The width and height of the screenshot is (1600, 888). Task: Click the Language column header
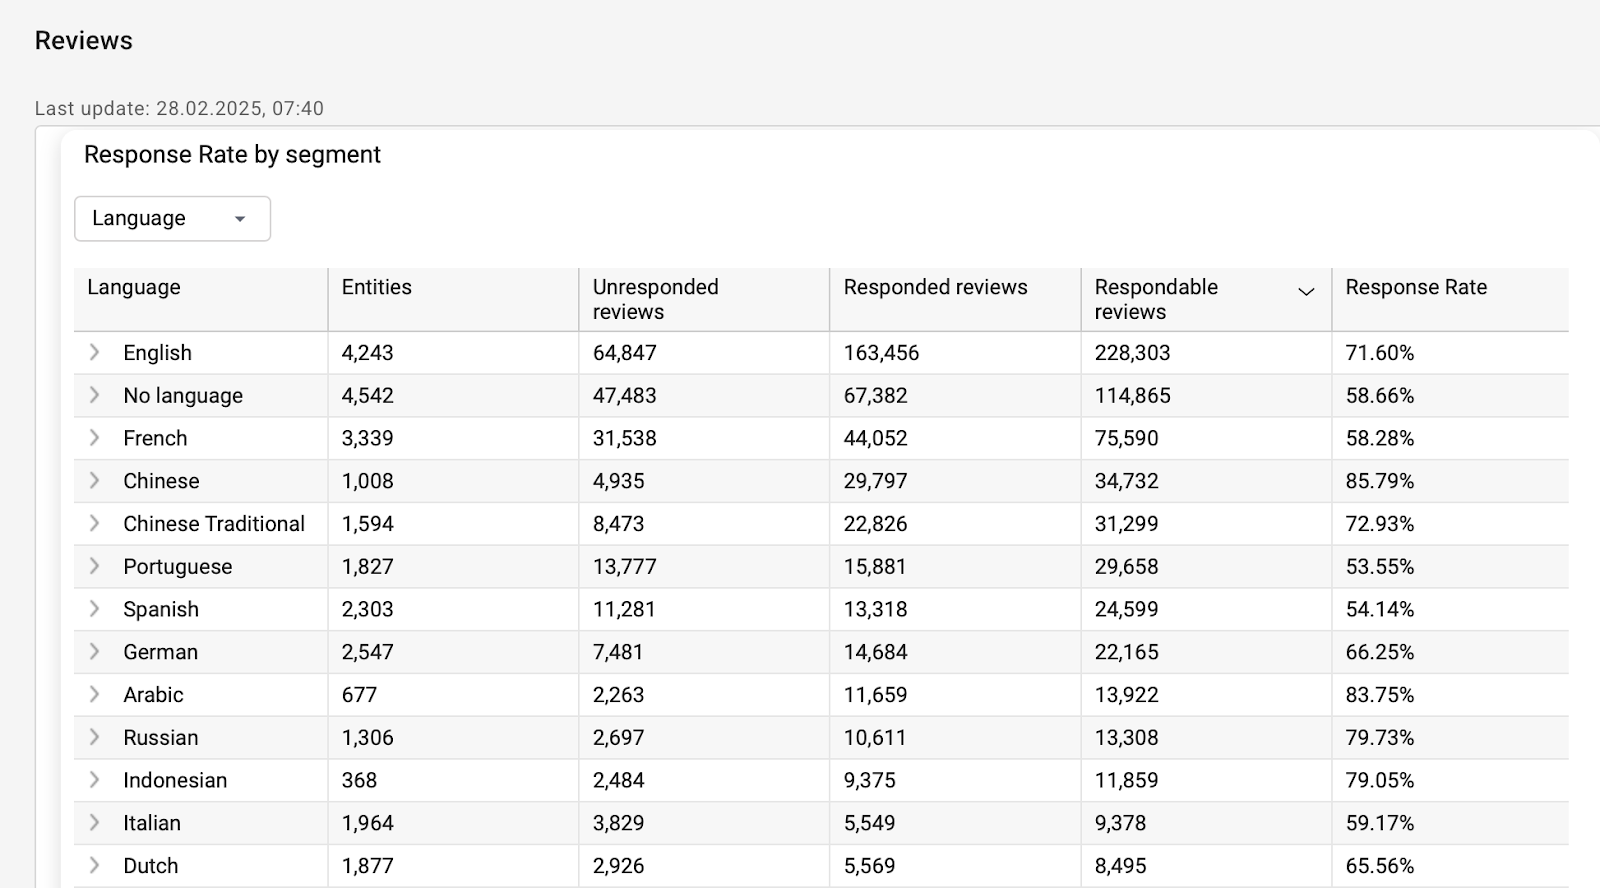coord(134,287)
